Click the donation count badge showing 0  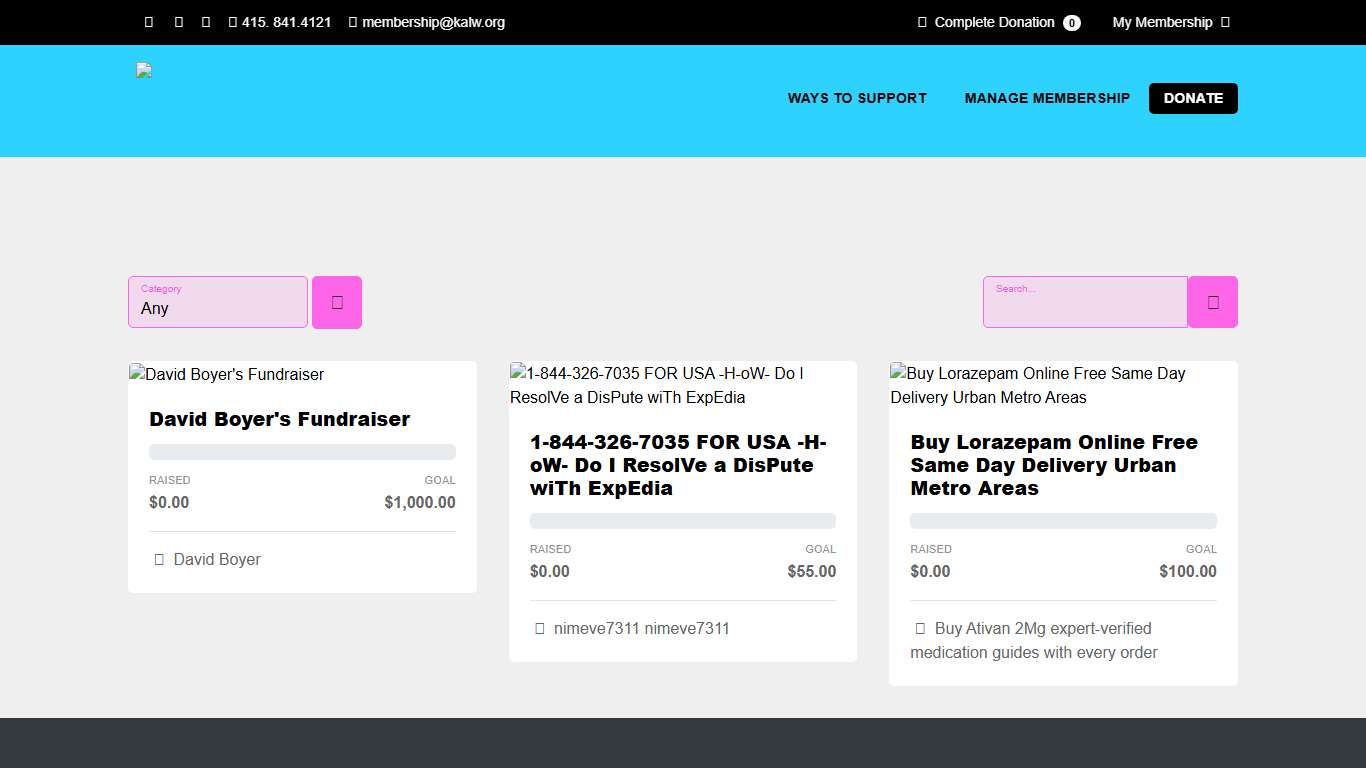point(1071,23)
